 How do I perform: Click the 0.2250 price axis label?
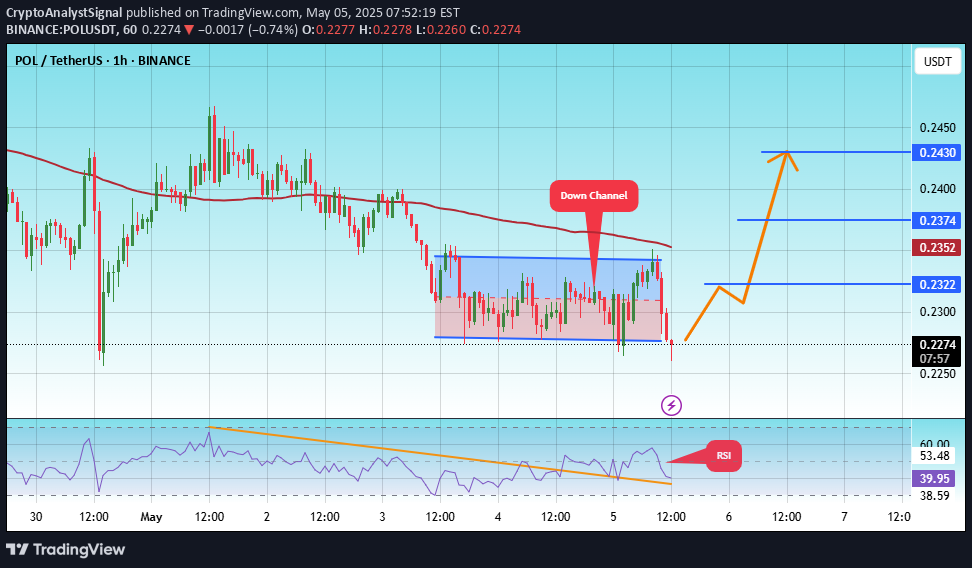[937, 373]
